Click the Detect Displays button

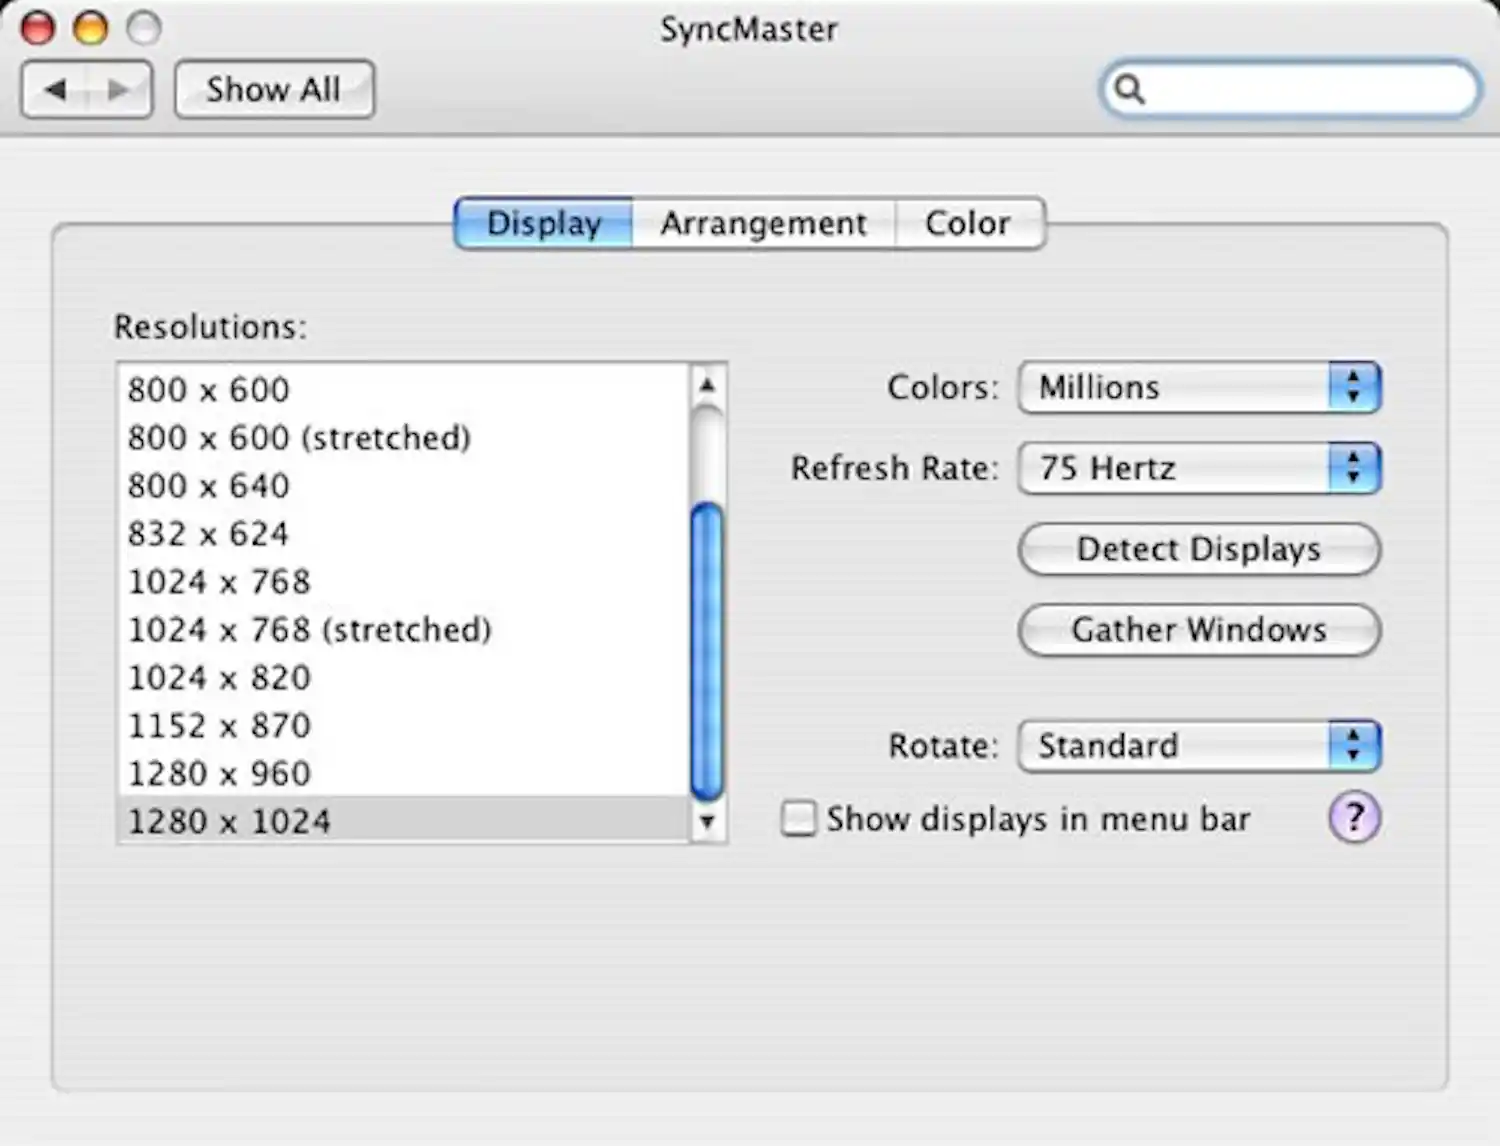pyautogui.click(x=1198, y=549)
